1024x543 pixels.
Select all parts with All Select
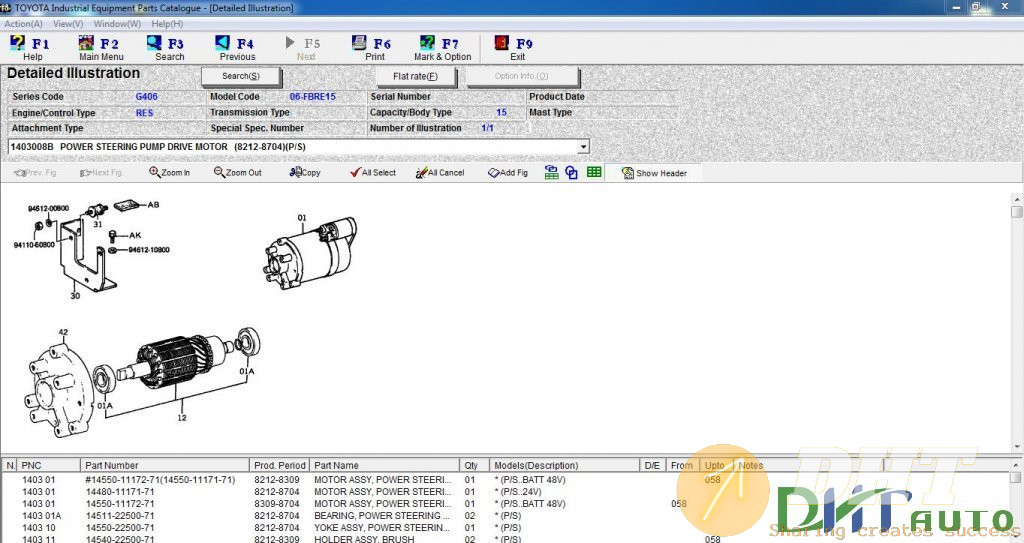click(373, 173)
